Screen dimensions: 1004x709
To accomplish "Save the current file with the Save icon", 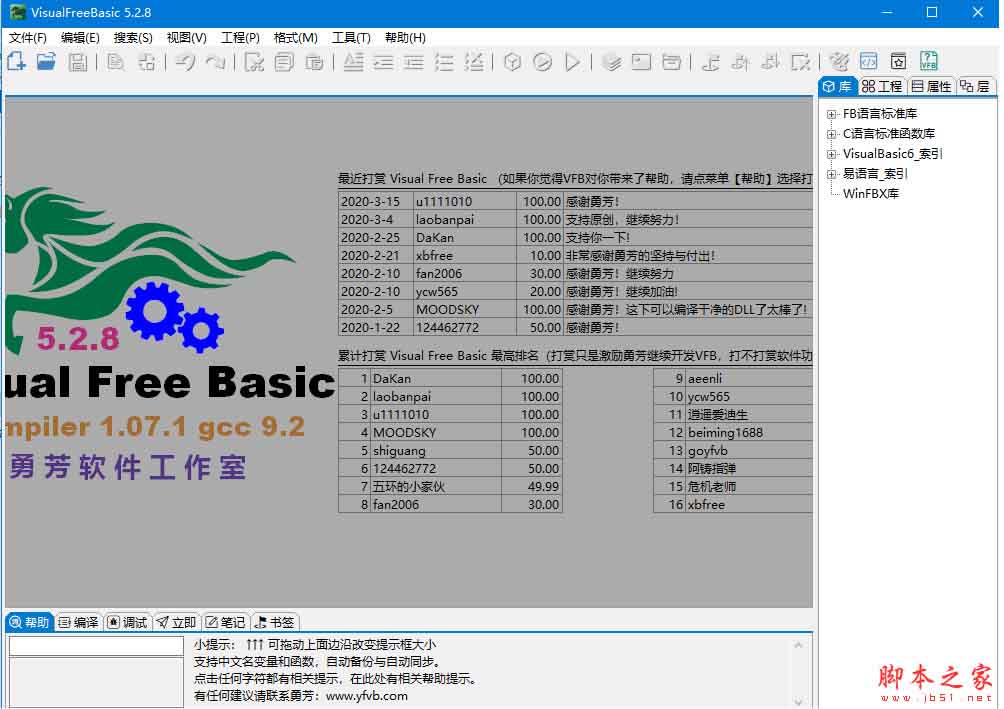I will point(76,61).
